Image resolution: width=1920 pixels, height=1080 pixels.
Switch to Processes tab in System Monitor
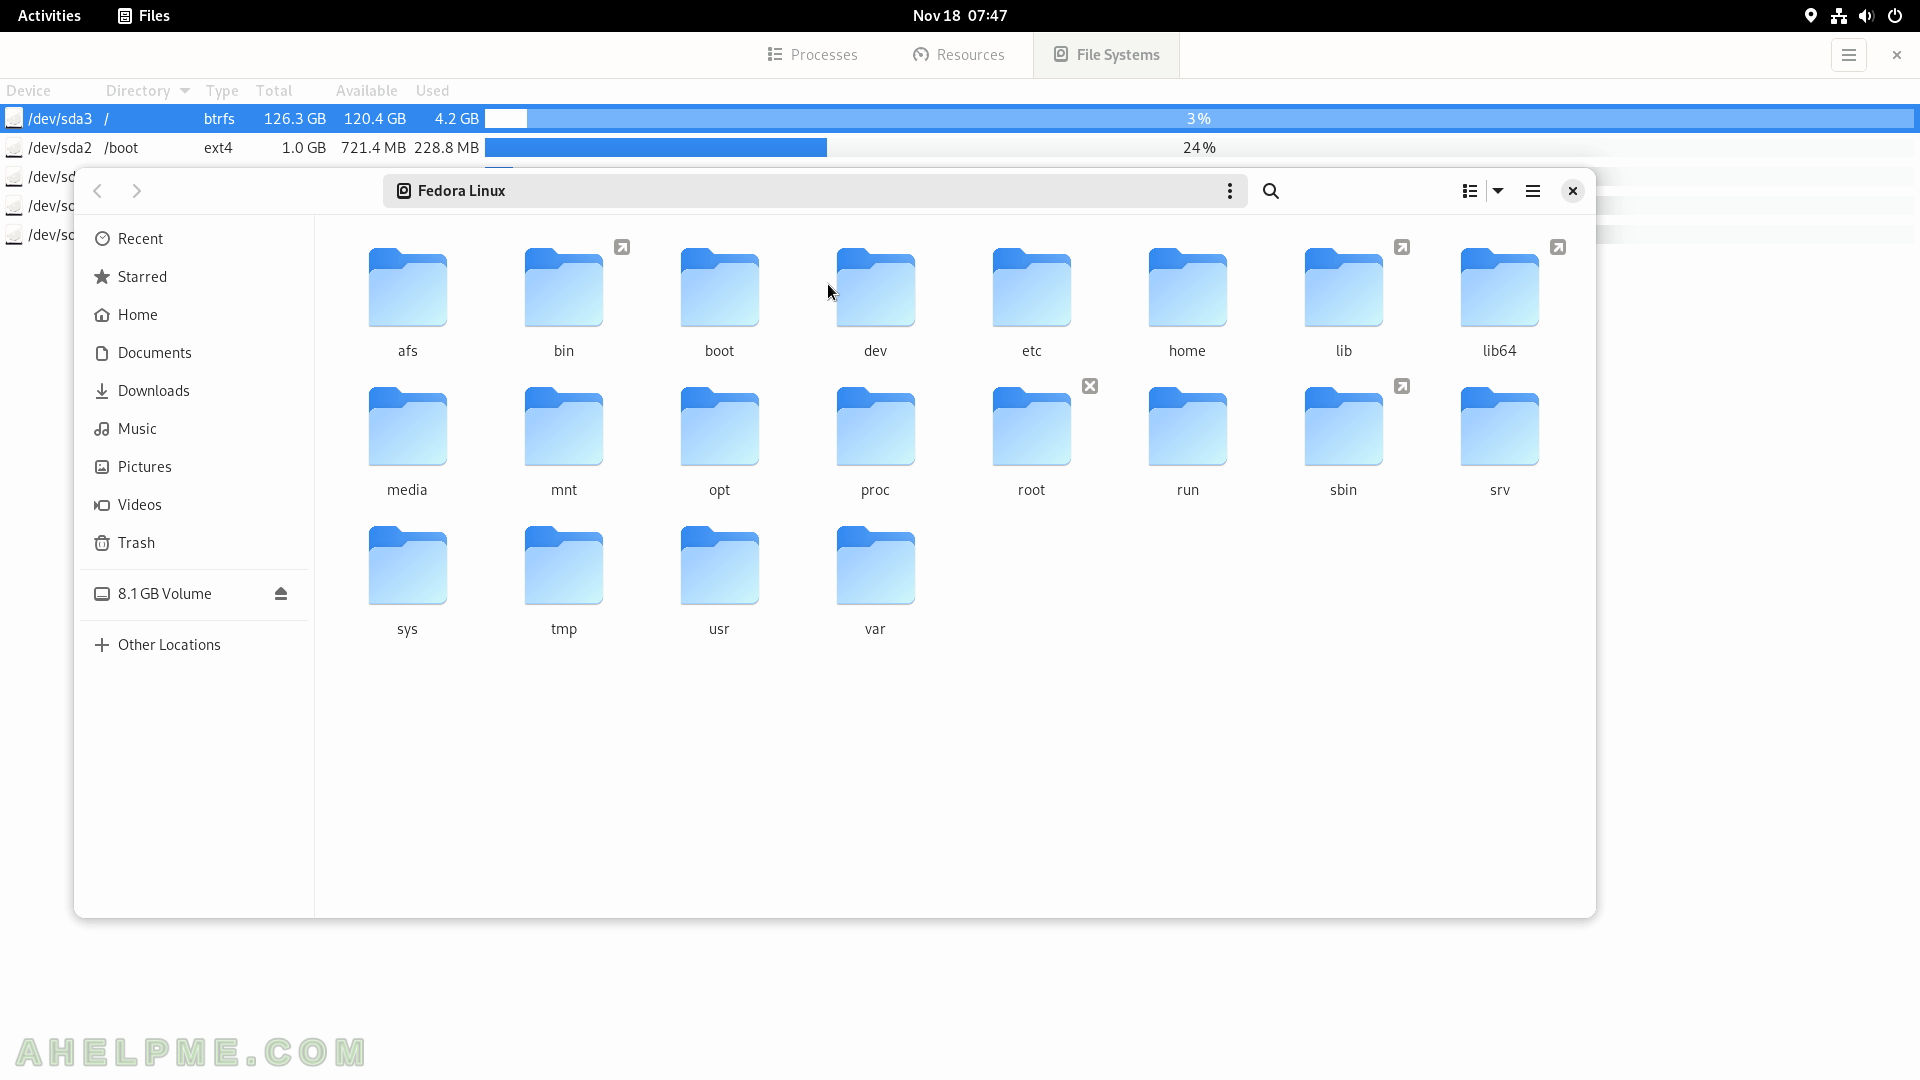[x=812, y=55]
